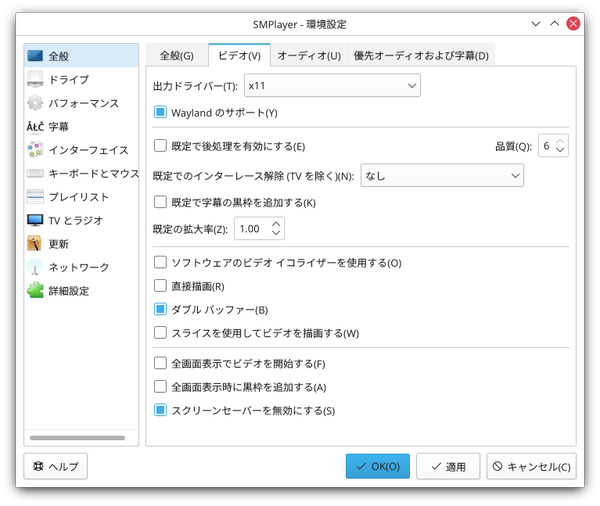Click the 適用 apply button

click(x=448, y=466)
